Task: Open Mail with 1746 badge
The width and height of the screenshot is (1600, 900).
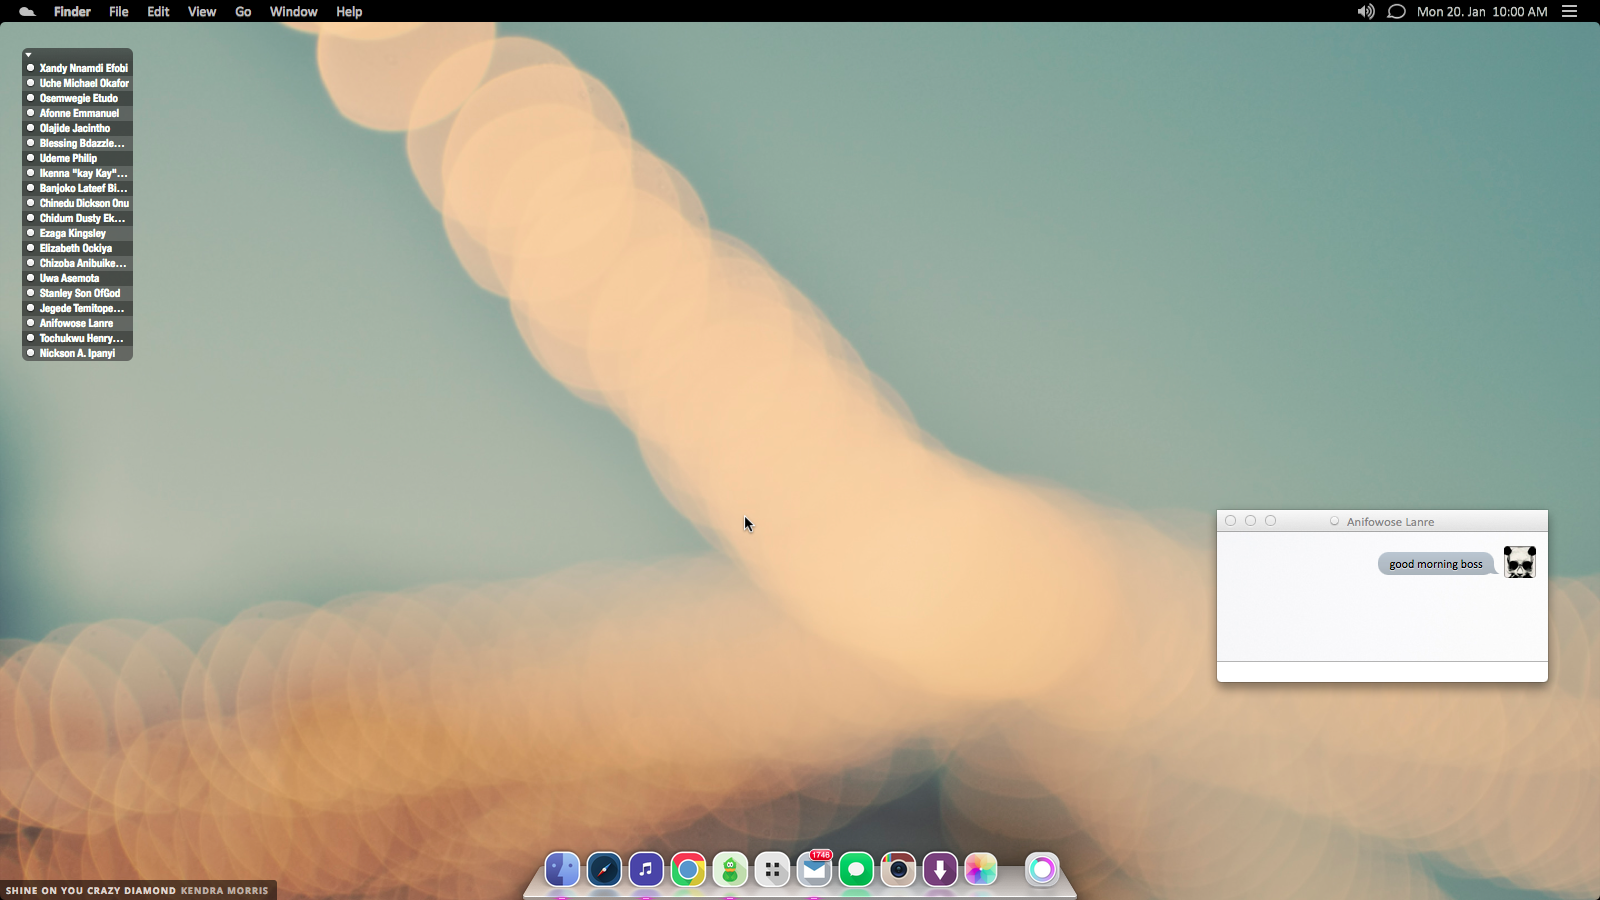Action: coord(815,869)
